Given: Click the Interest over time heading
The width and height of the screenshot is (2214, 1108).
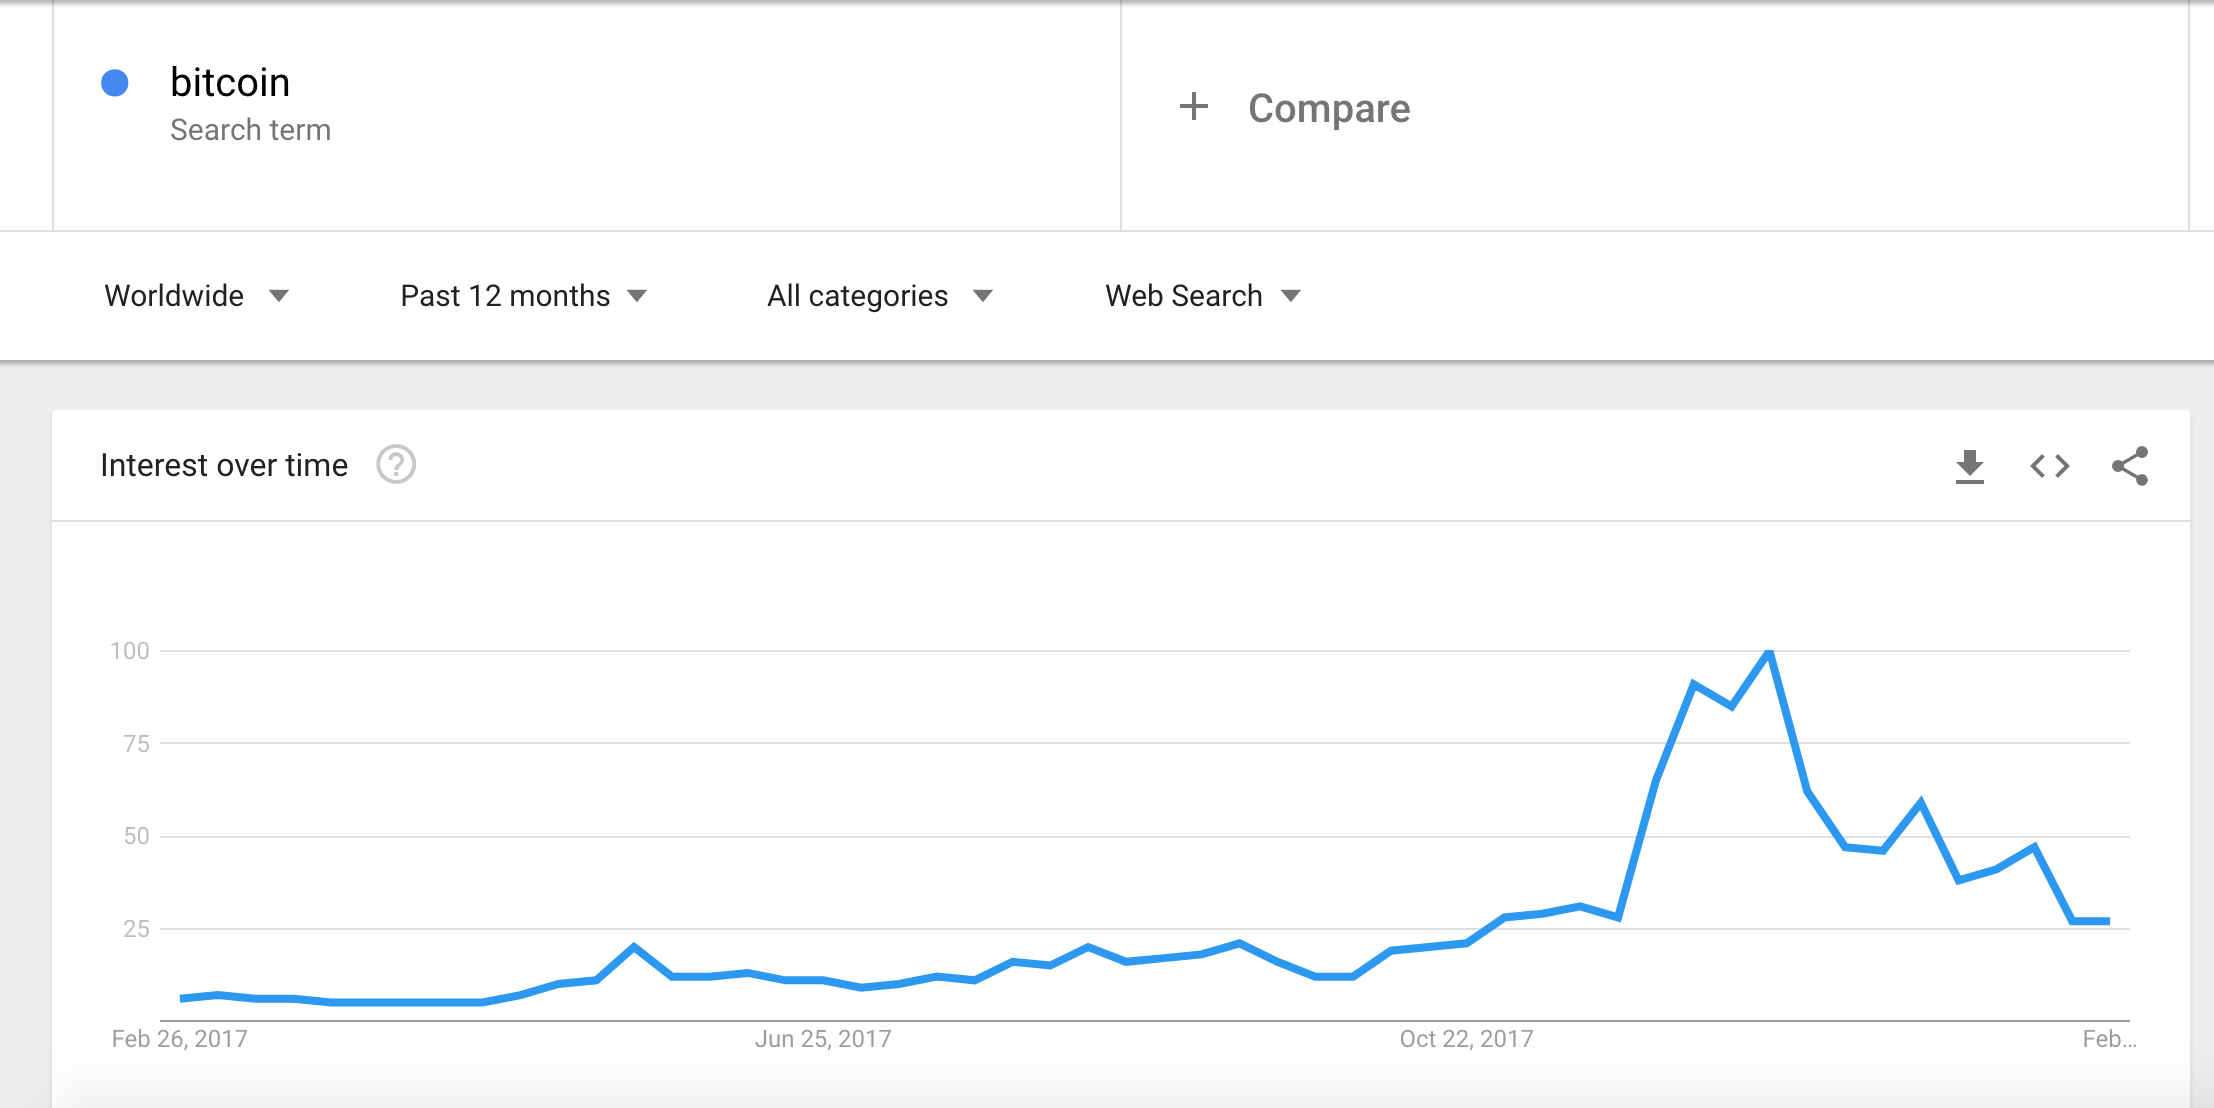Looking at the screenshot, I should [x=224, y=465].
